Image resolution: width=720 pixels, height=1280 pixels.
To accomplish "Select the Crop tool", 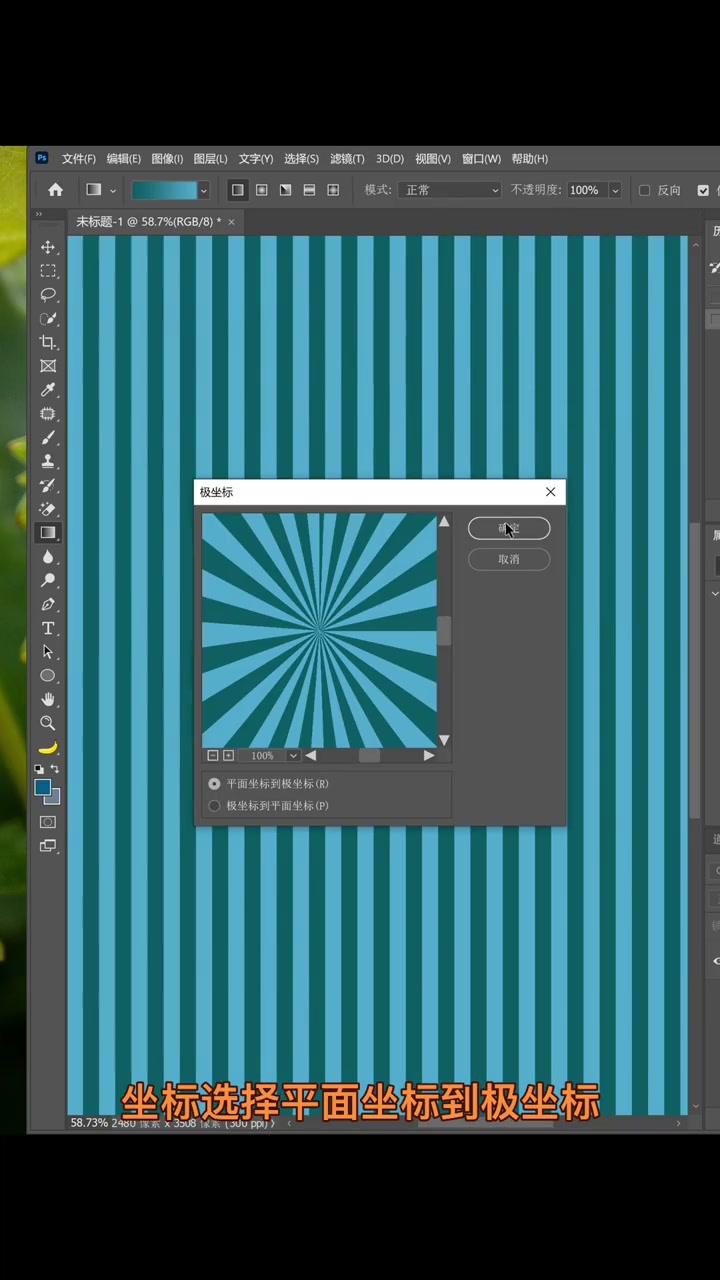I will (47, 342).
